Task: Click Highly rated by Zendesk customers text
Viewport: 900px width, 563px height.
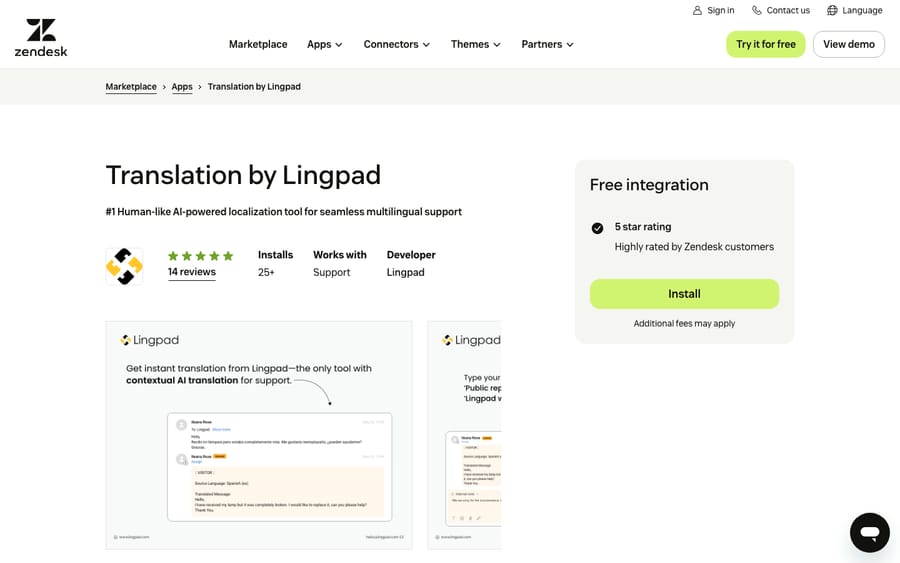Action: click(694, 247)
